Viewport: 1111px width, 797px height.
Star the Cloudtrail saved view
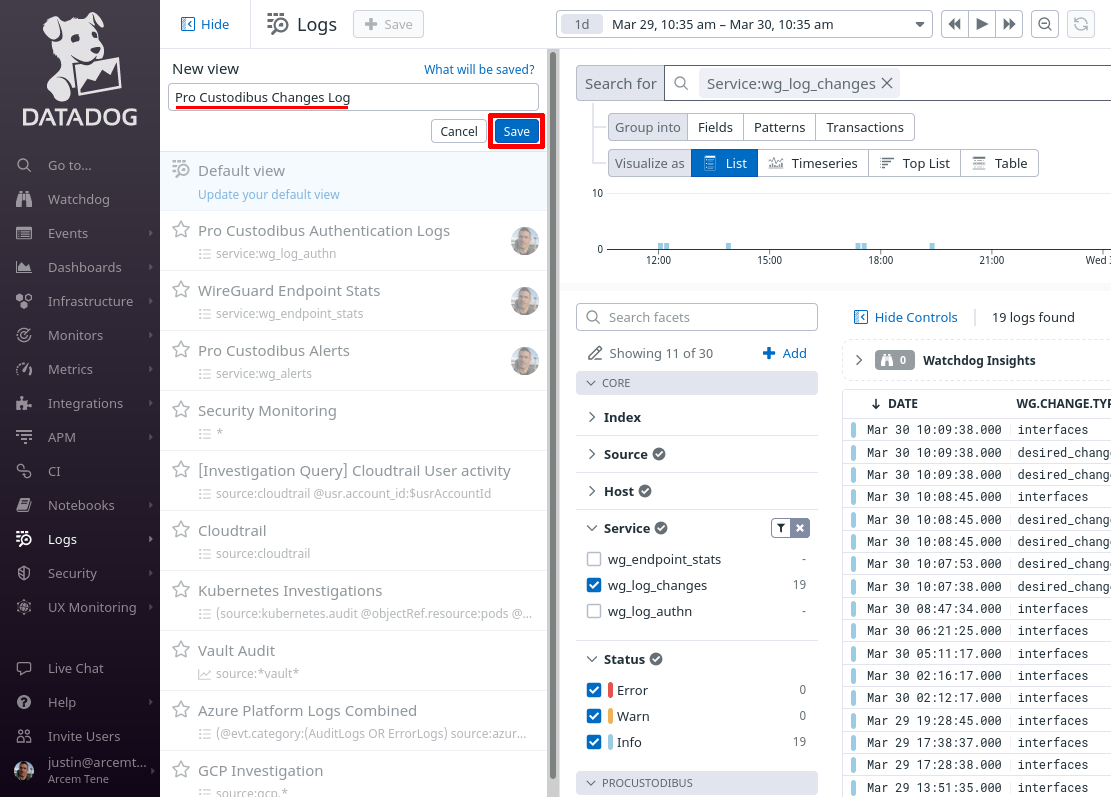pos(181,530)
